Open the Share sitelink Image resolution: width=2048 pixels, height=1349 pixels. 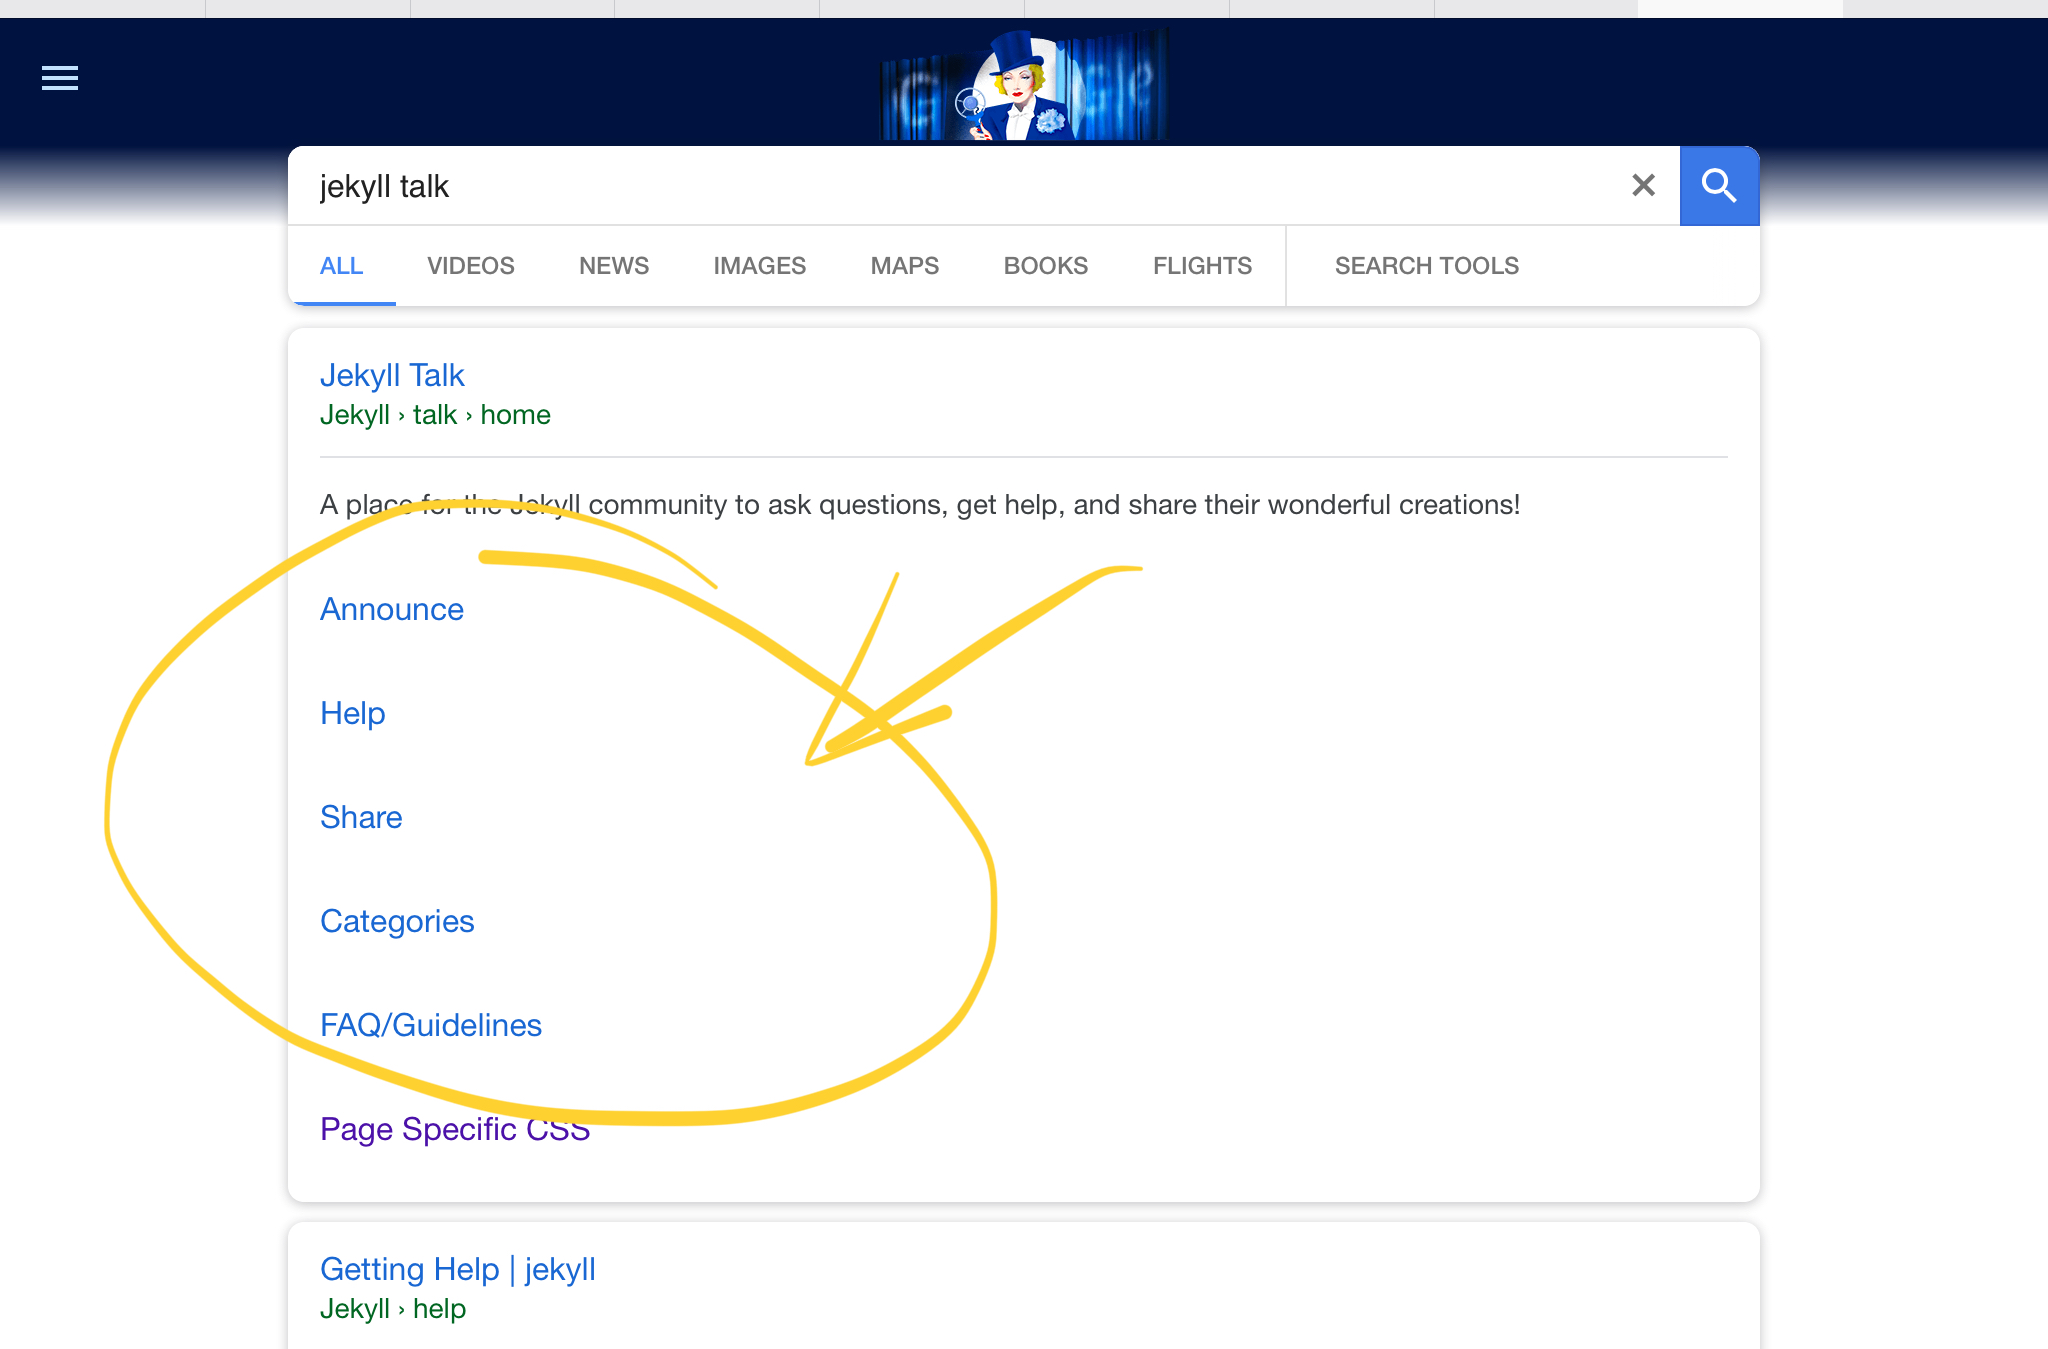pos(361,817)
